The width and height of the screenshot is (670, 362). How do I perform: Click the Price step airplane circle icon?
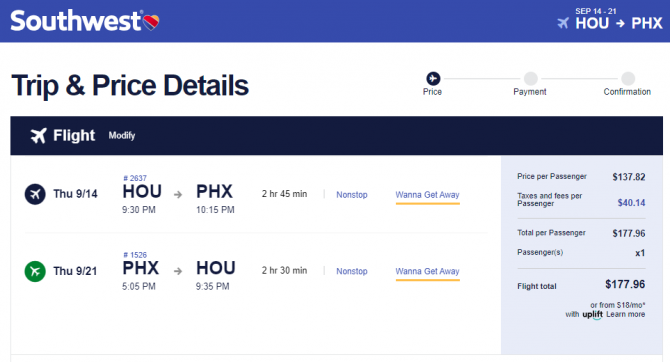pos(433,79)
